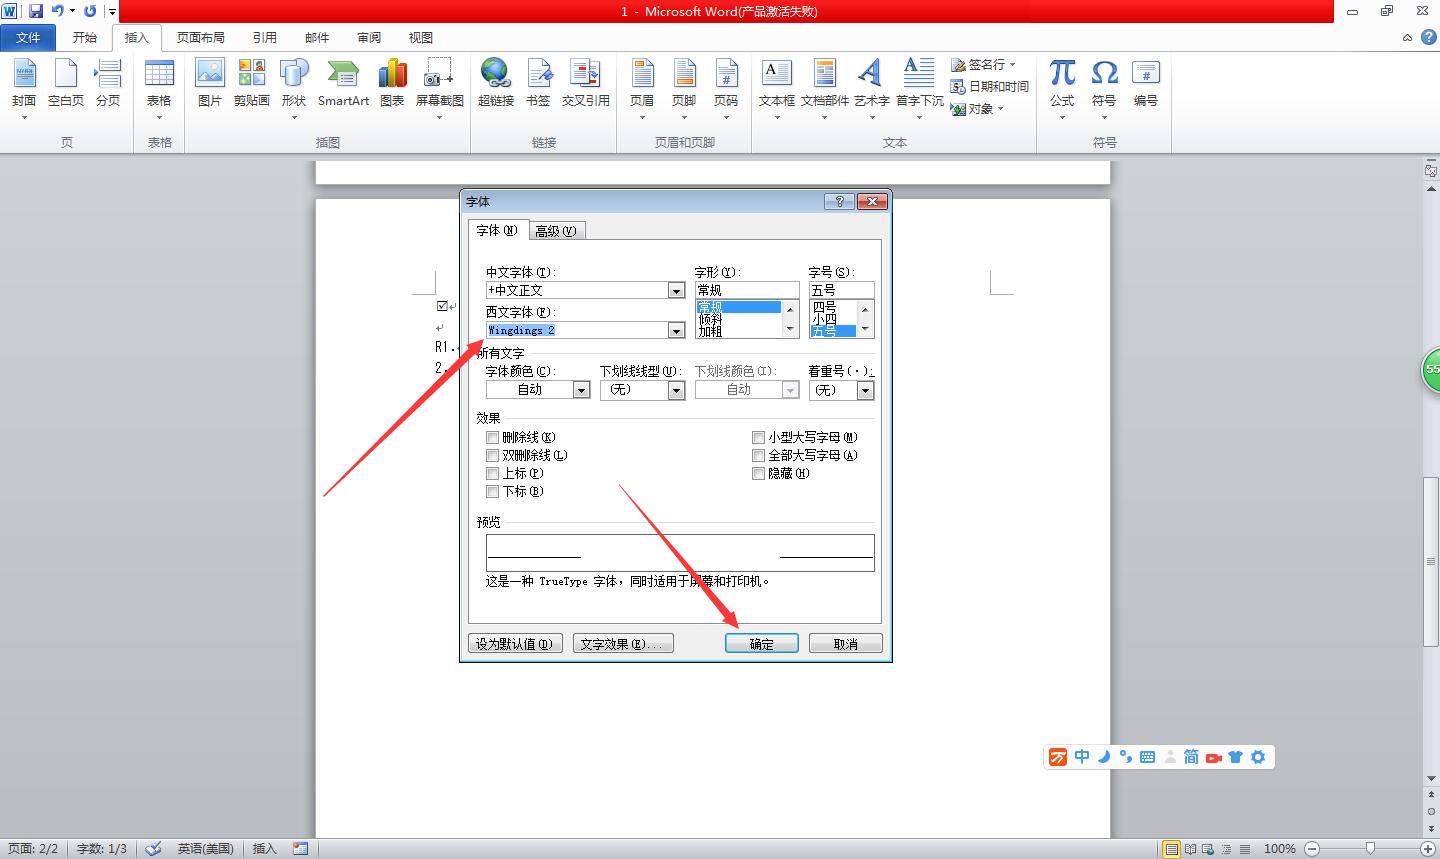Insert clip art (剪贴画)
The height and width of the screenshot is (859, 1440).
(x=252, y=84)
